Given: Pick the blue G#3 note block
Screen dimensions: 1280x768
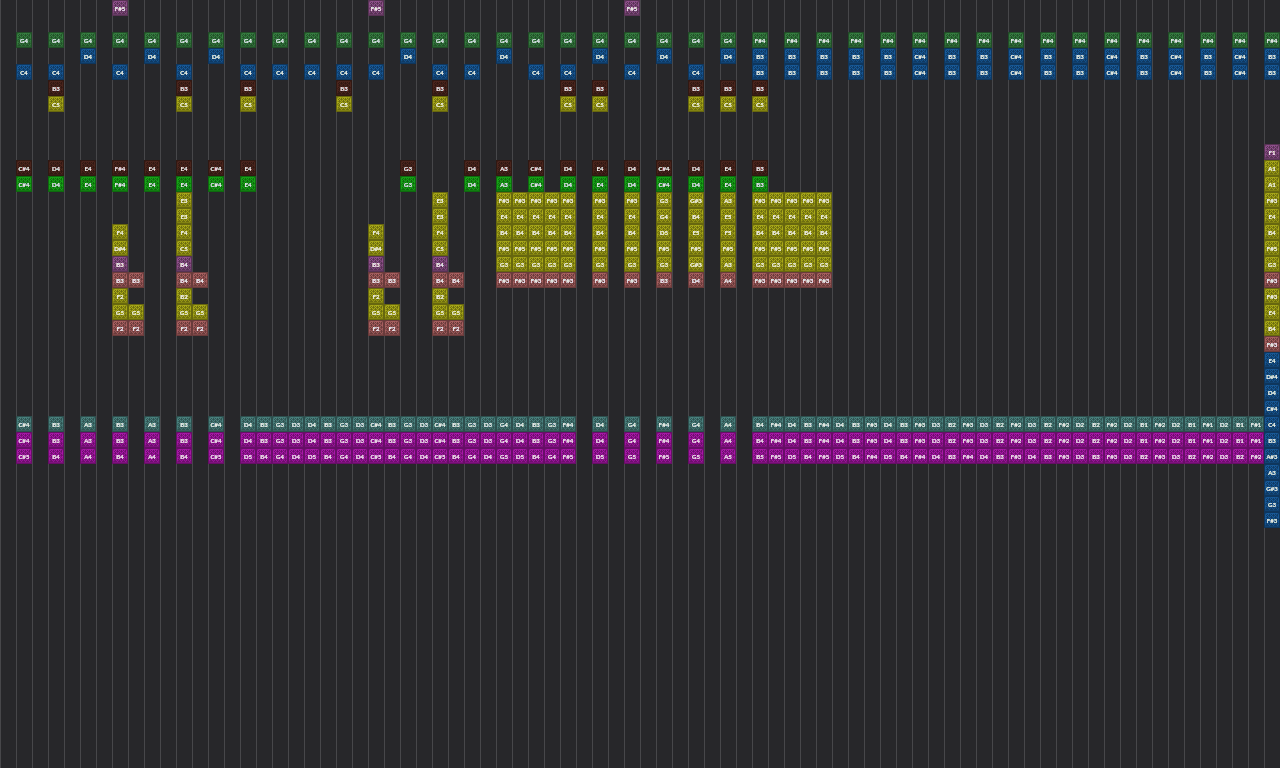Looking at the screenshot, I should (x=1272, y=488).
